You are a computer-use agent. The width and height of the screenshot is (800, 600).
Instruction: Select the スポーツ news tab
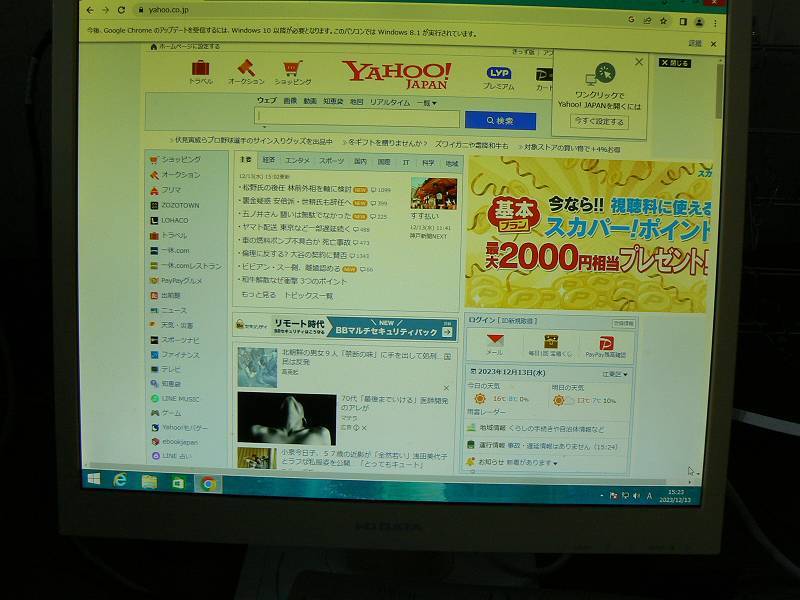coord(332,161)
